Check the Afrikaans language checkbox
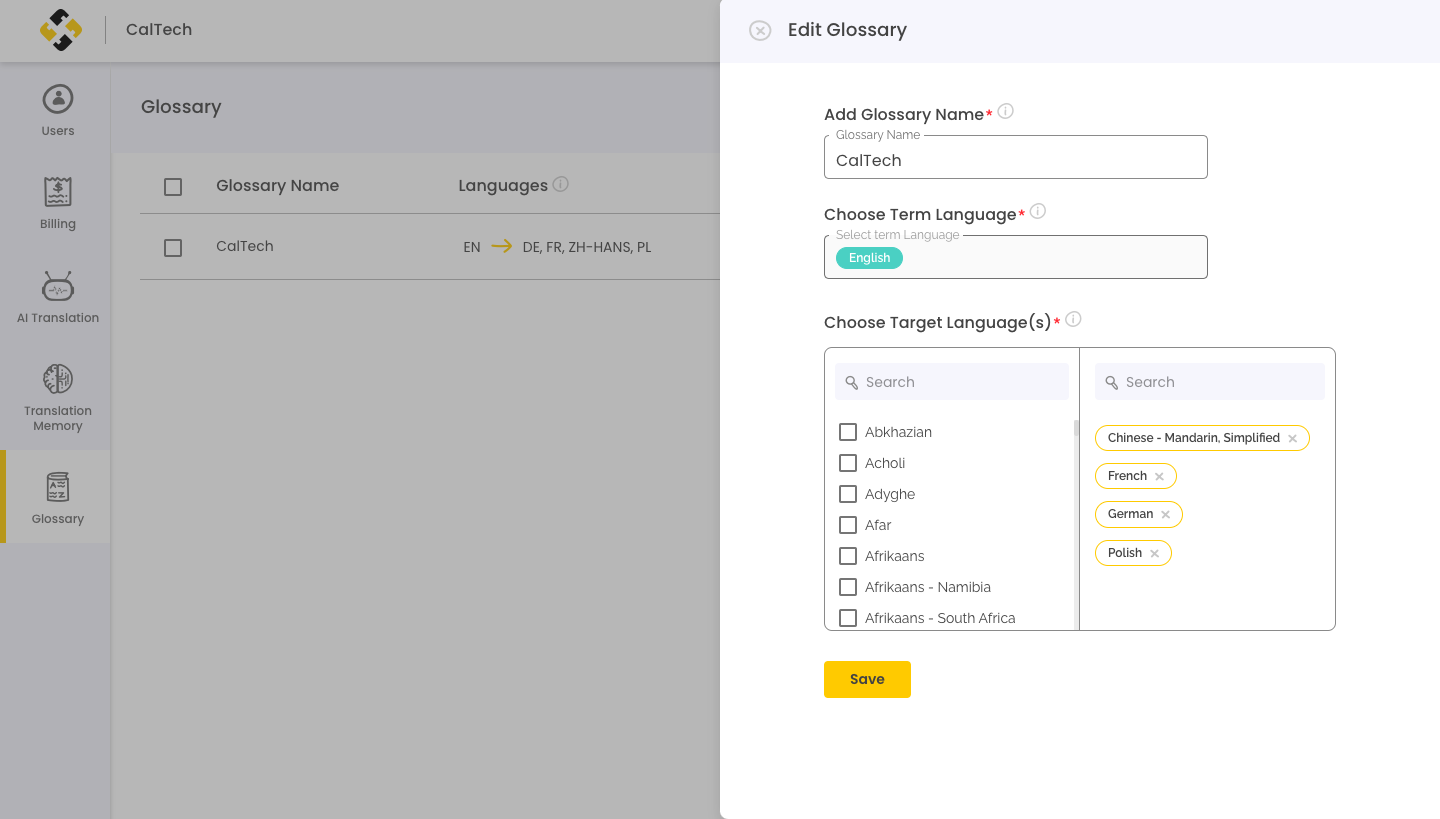This screenshot has height=819, width=1440. click(x=848, y=556)
